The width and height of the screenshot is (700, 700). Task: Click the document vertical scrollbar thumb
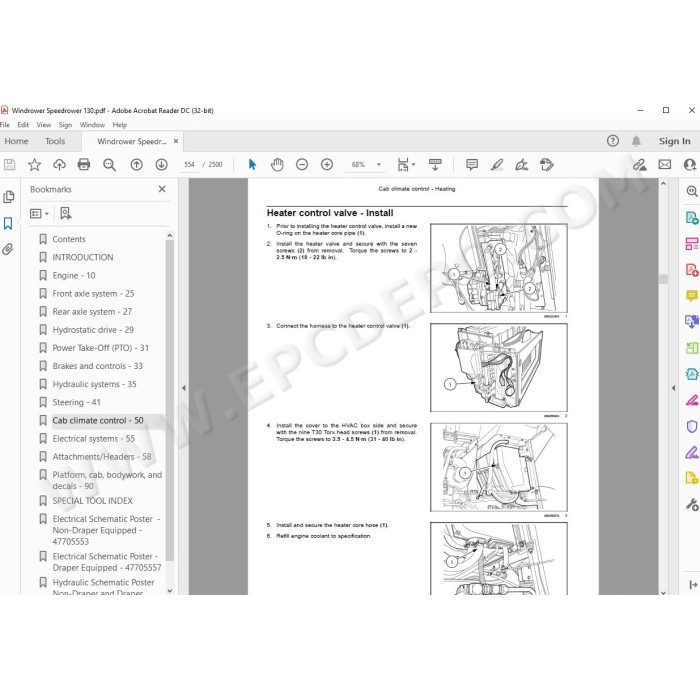[663, 279]
